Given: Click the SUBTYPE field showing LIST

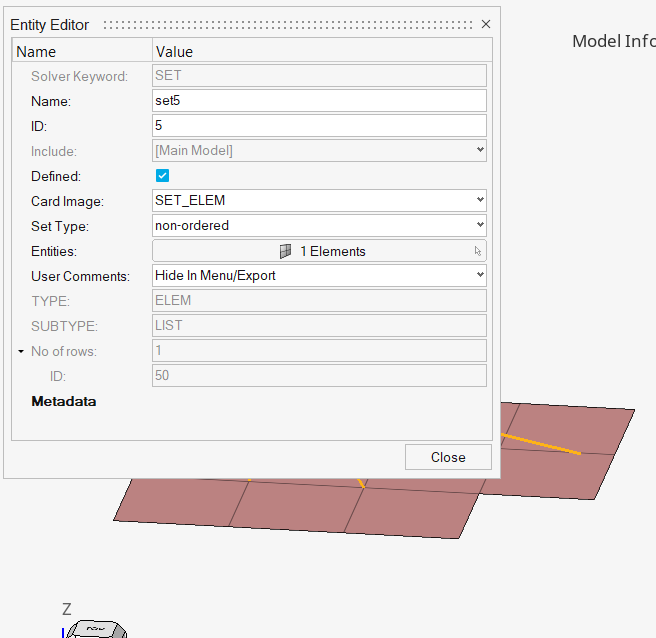Looking at the screenshot, I should point(319,325).
